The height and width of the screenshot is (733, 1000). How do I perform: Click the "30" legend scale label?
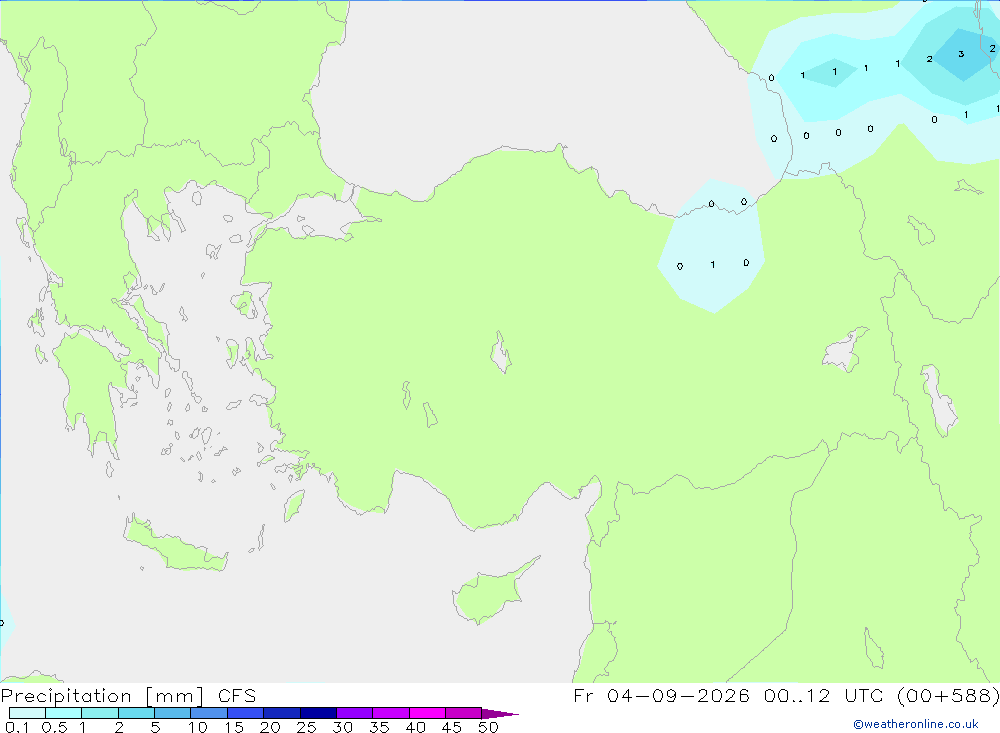tap(342, 727)
